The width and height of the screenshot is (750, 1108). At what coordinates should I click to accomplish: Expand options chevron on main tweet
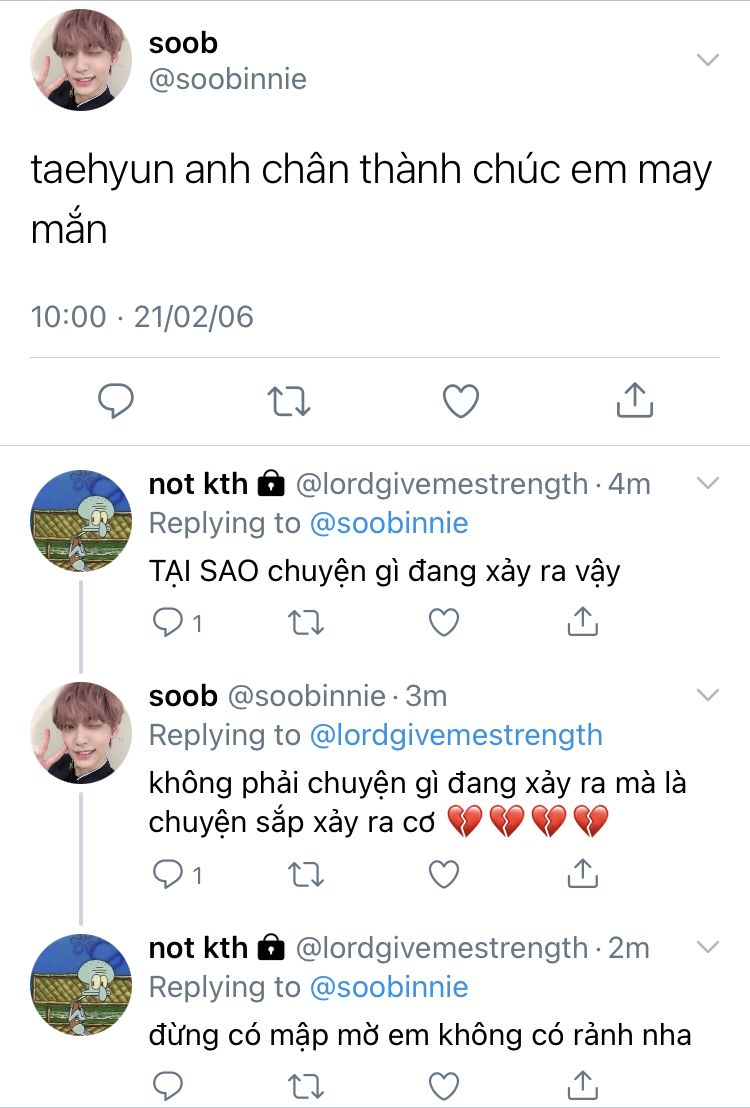[x=708, y=60]
